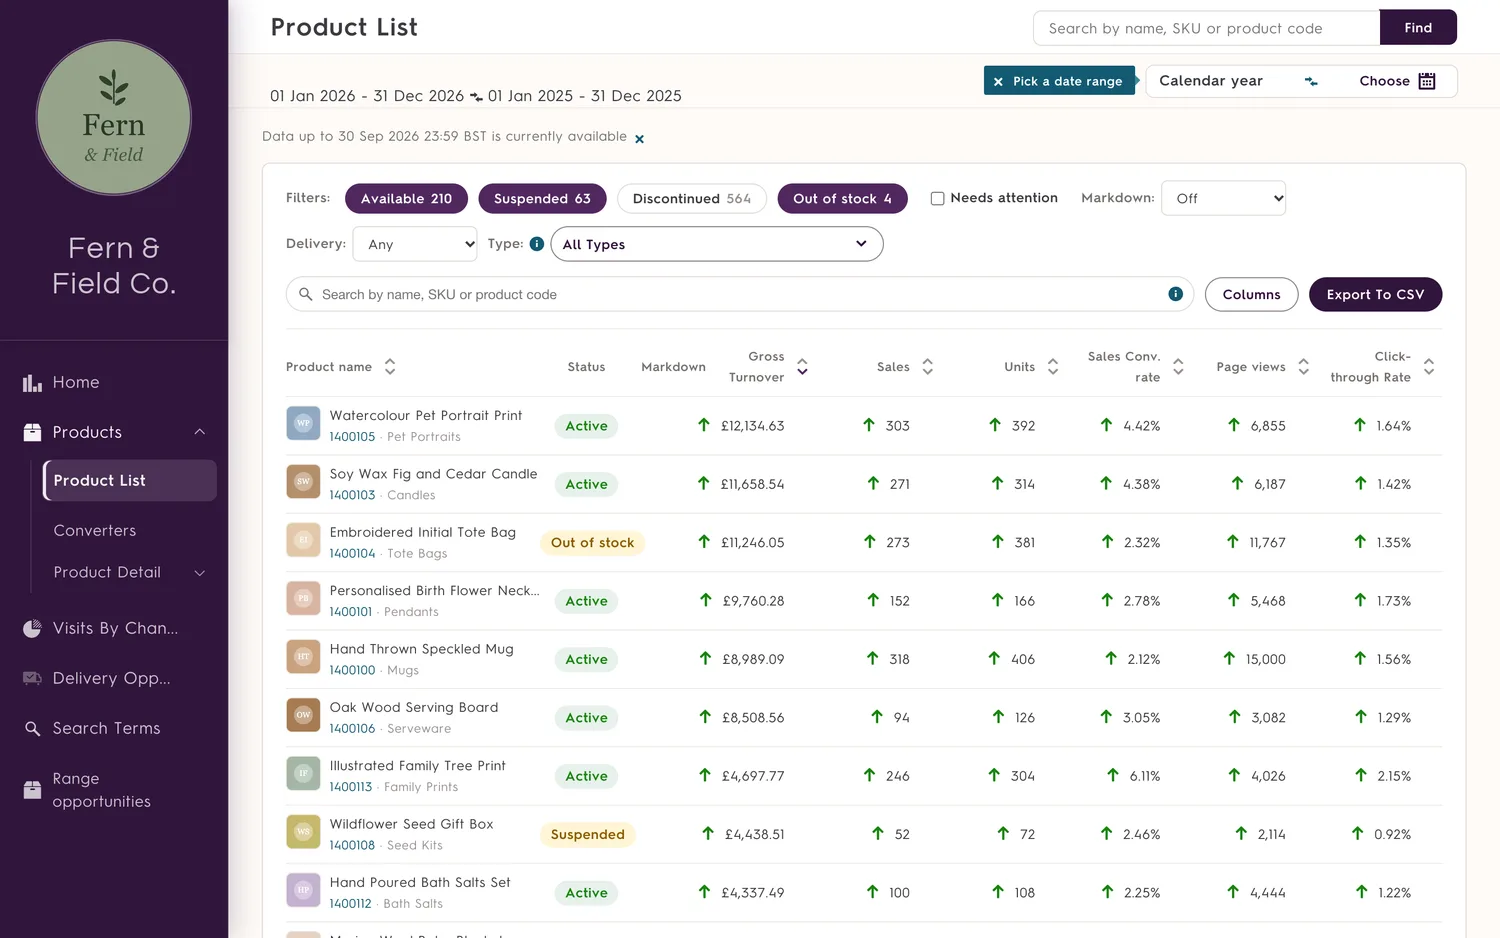Collapse the Products sidebar section

pos(200,432)
